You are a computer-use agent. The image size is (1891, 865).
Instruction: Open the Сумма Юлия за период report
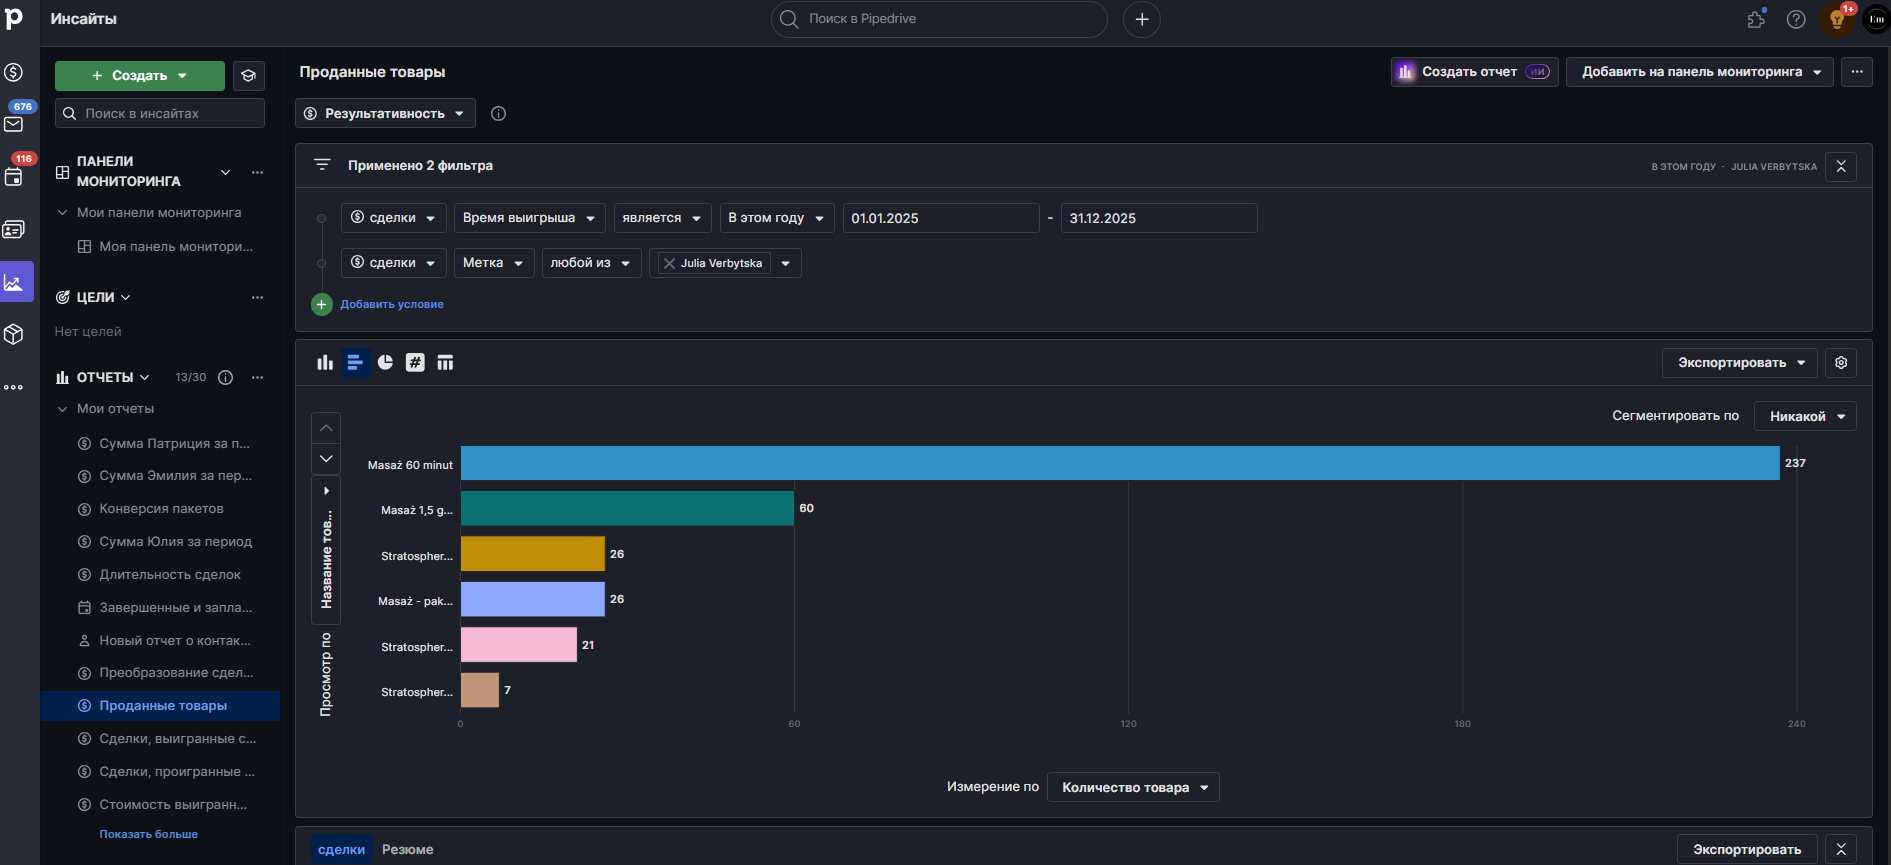[x=176, y=541]
